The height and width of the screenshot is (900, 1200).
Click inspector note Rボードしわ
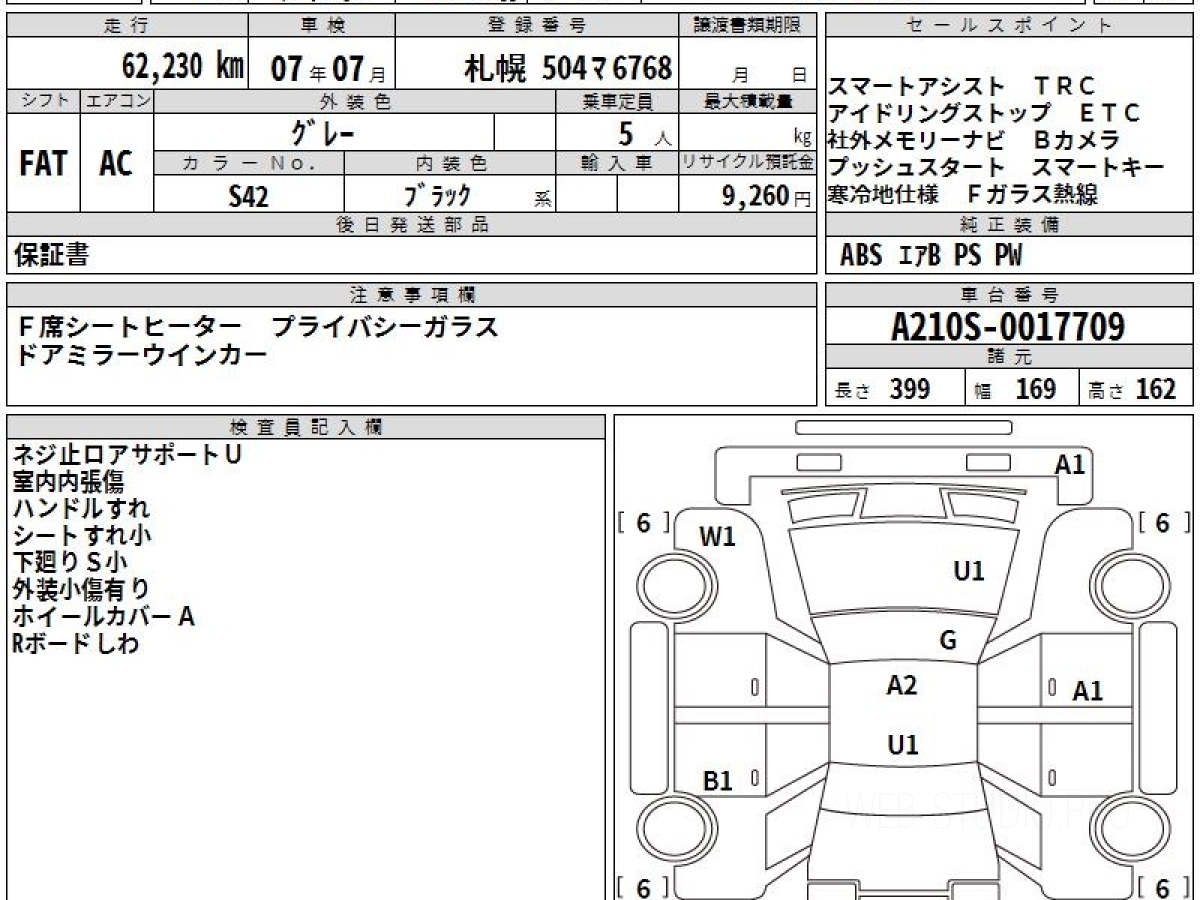coord(76,643)
